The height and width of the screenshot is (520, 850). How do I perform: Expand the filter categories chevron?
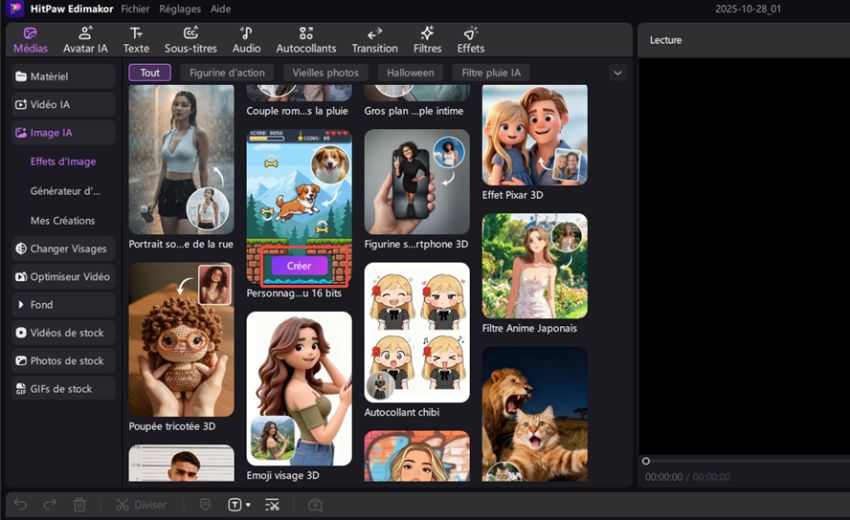click(617, 73)
